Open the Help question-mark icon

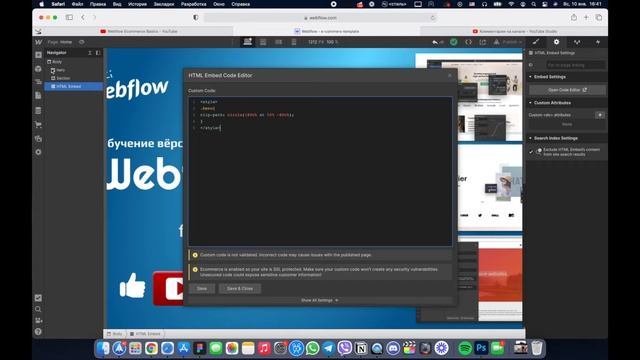point(38,332)
